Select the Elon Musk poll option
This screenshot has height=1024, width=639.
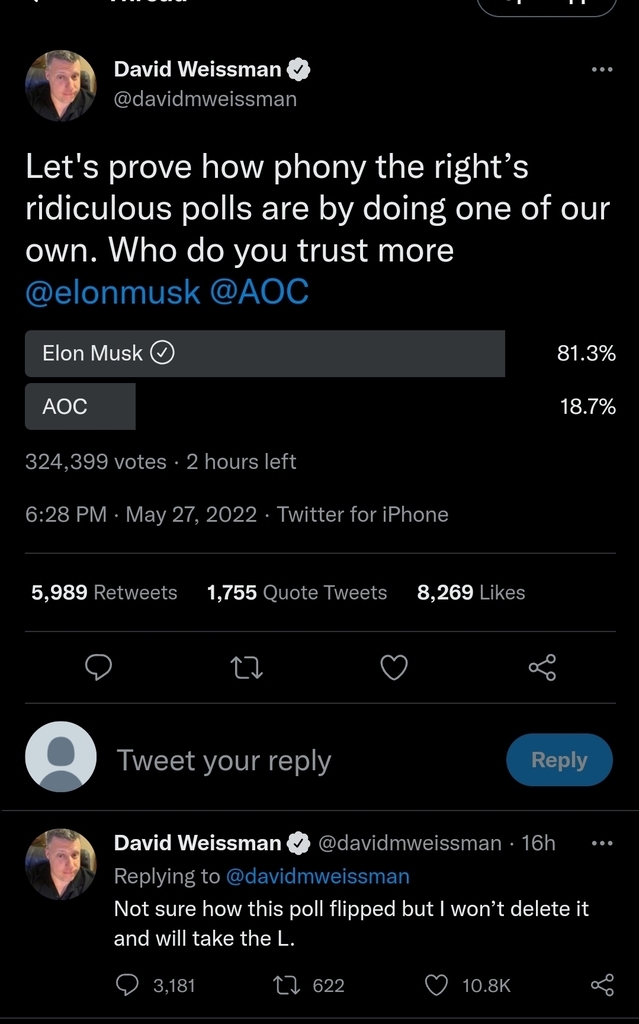pyautogui.click(x=265, y=353)
